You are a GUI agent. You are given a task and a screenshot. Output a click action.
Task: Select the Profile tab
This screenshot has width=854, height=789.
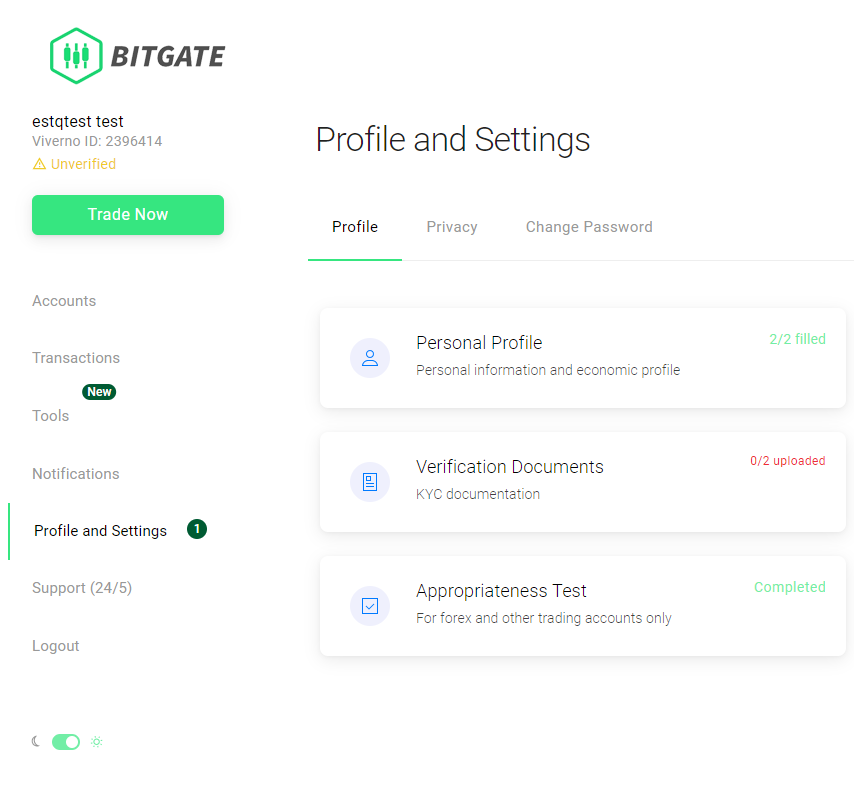click(x=355, y=227)
